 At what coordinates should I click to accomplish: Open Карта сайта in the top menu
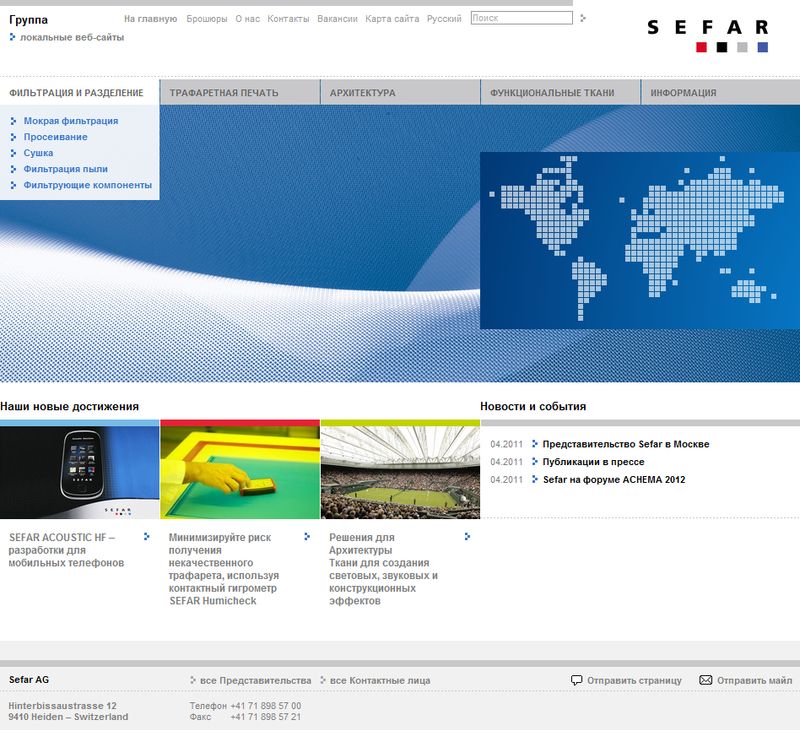392,19
